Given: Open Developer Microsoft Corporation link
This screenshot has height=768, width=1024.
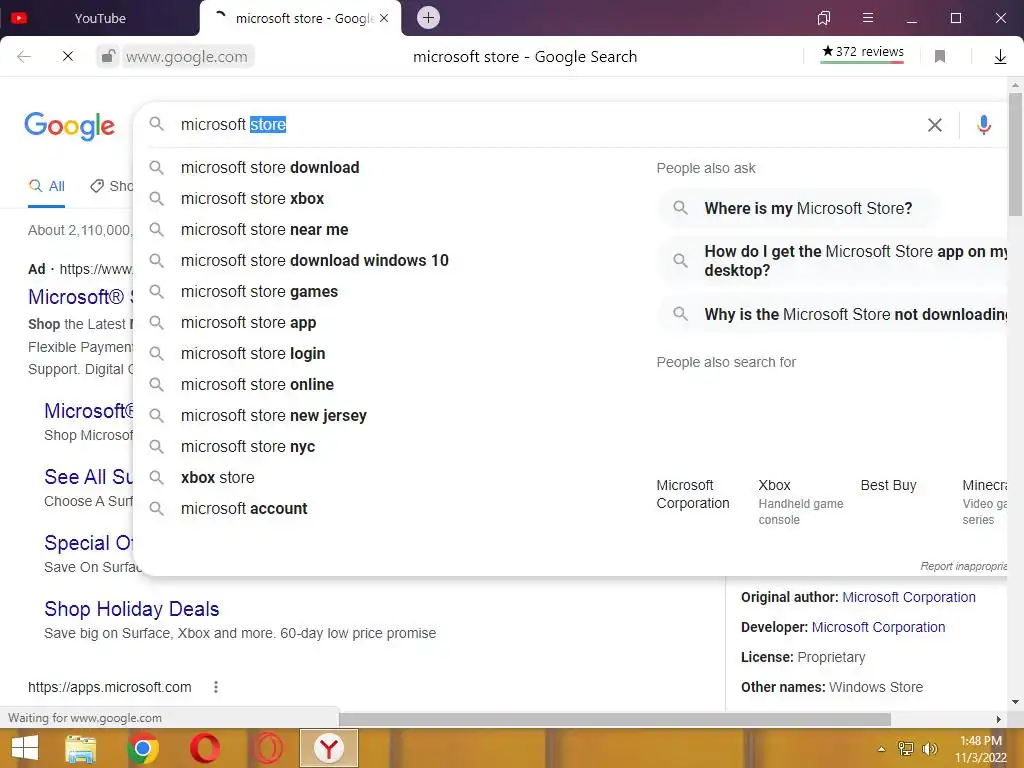Looking at the screenshot, I should click(878, 627).
